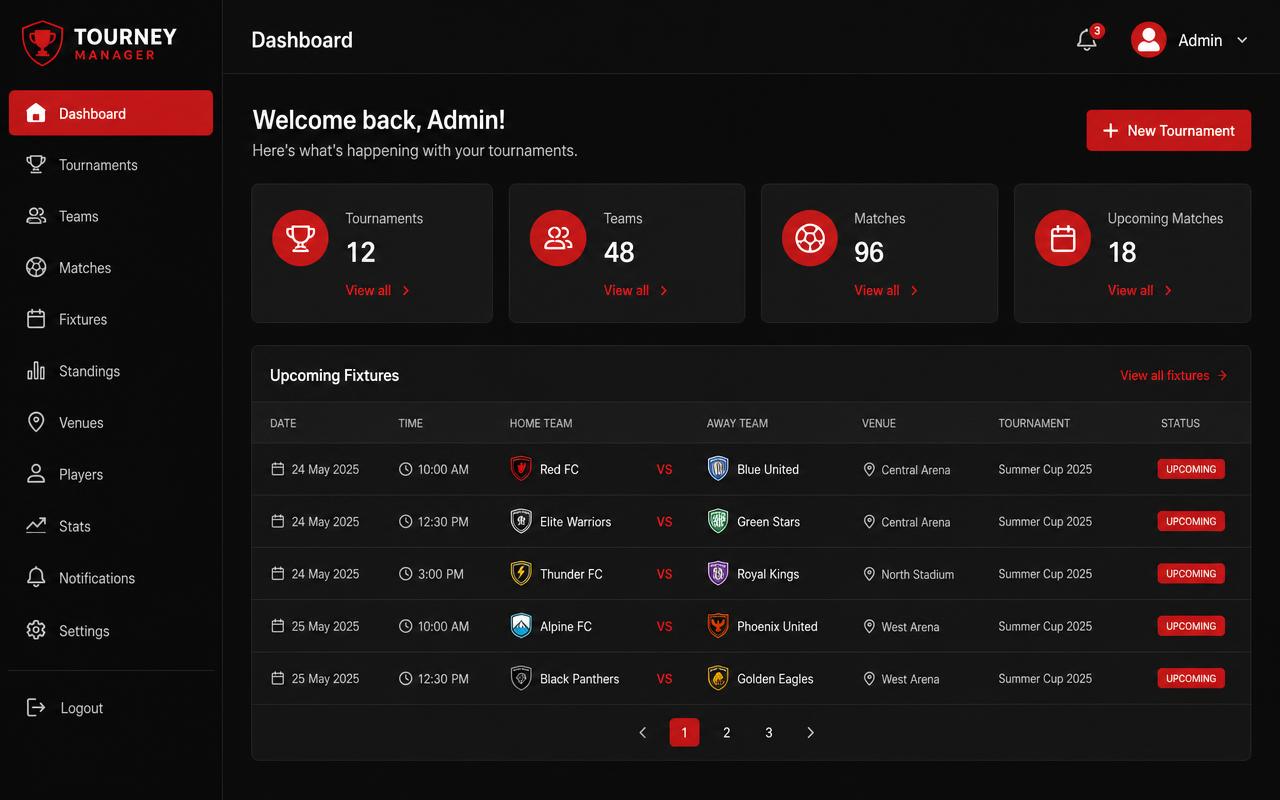Click the Green Stars team crest

[718, 521]
